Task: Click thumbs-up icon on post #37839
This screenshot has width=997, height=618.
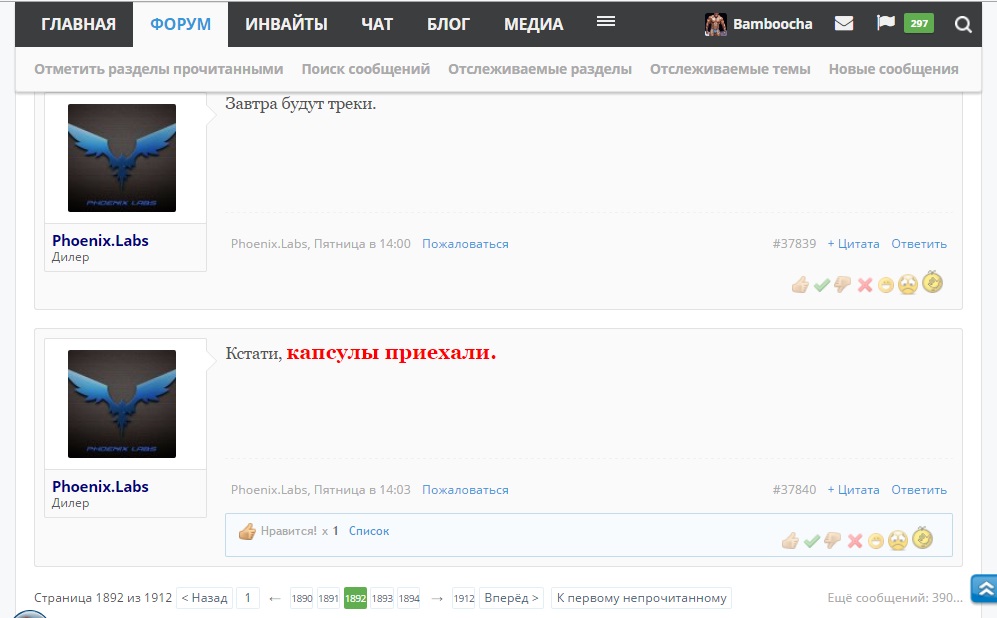Action: click(x=800, y=285)
